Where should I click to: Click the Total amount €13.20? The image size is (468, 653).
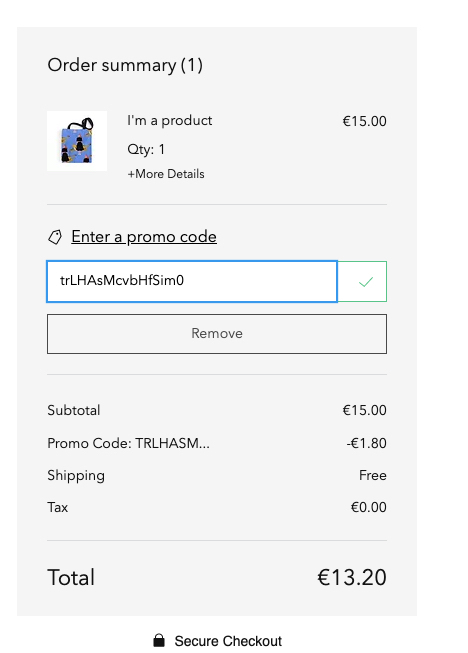(352, 577)
